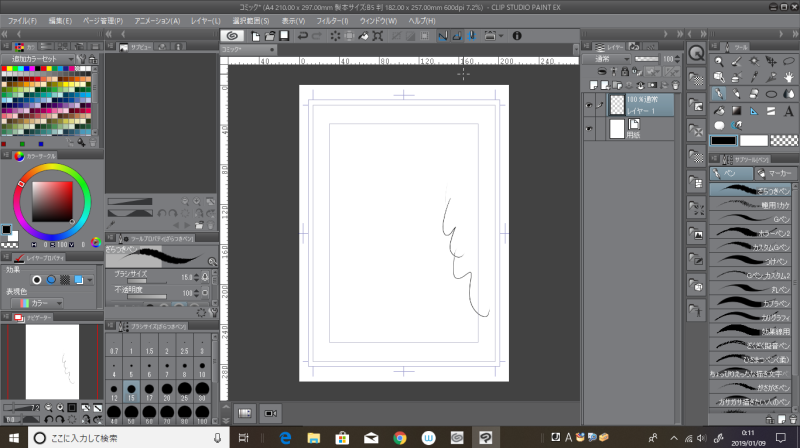Select the Zoom magnifier tool
Viewport: 800px width, 448px height.
[718, 62]
